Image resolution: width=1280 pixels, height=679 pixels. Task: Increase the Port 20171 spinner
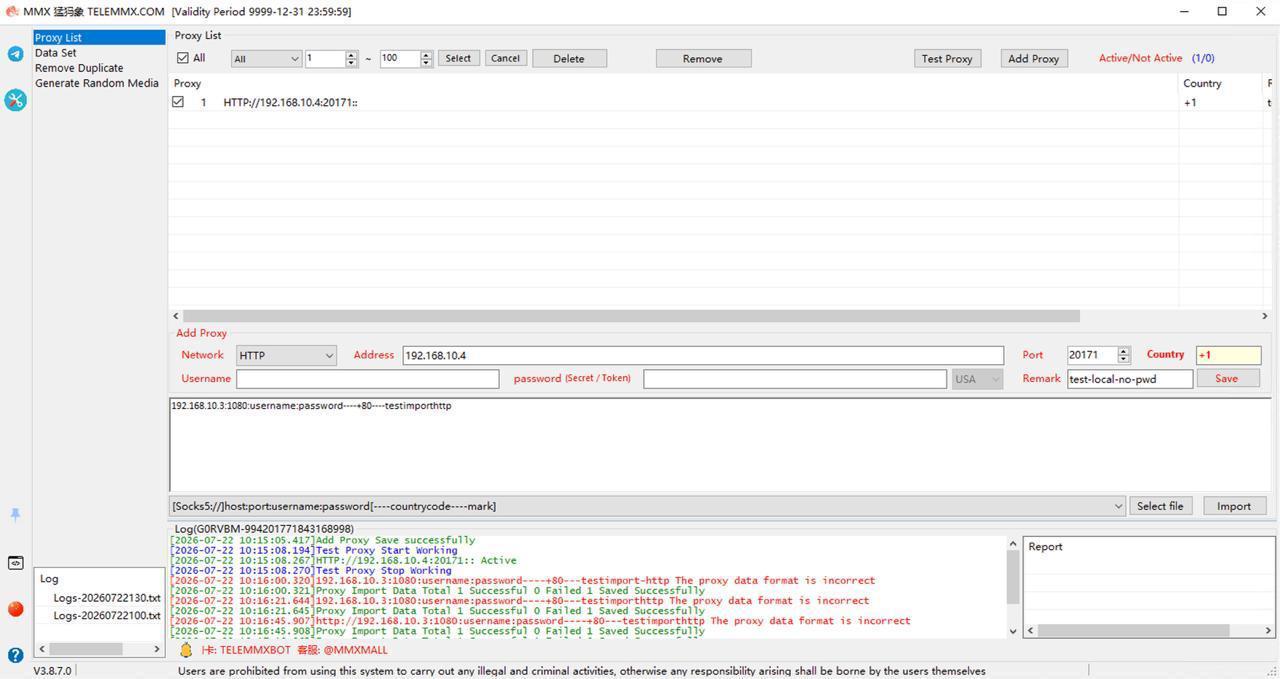click(1123, 351)
